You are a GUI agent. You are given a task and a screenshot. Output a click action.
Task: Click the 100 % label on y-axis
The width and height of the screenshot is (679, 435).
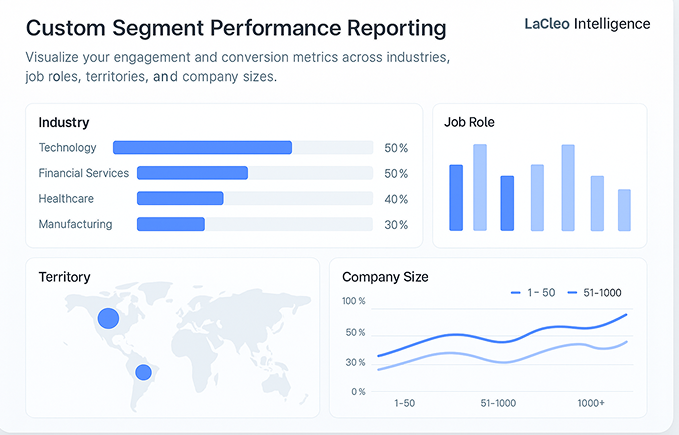[354, 301]
